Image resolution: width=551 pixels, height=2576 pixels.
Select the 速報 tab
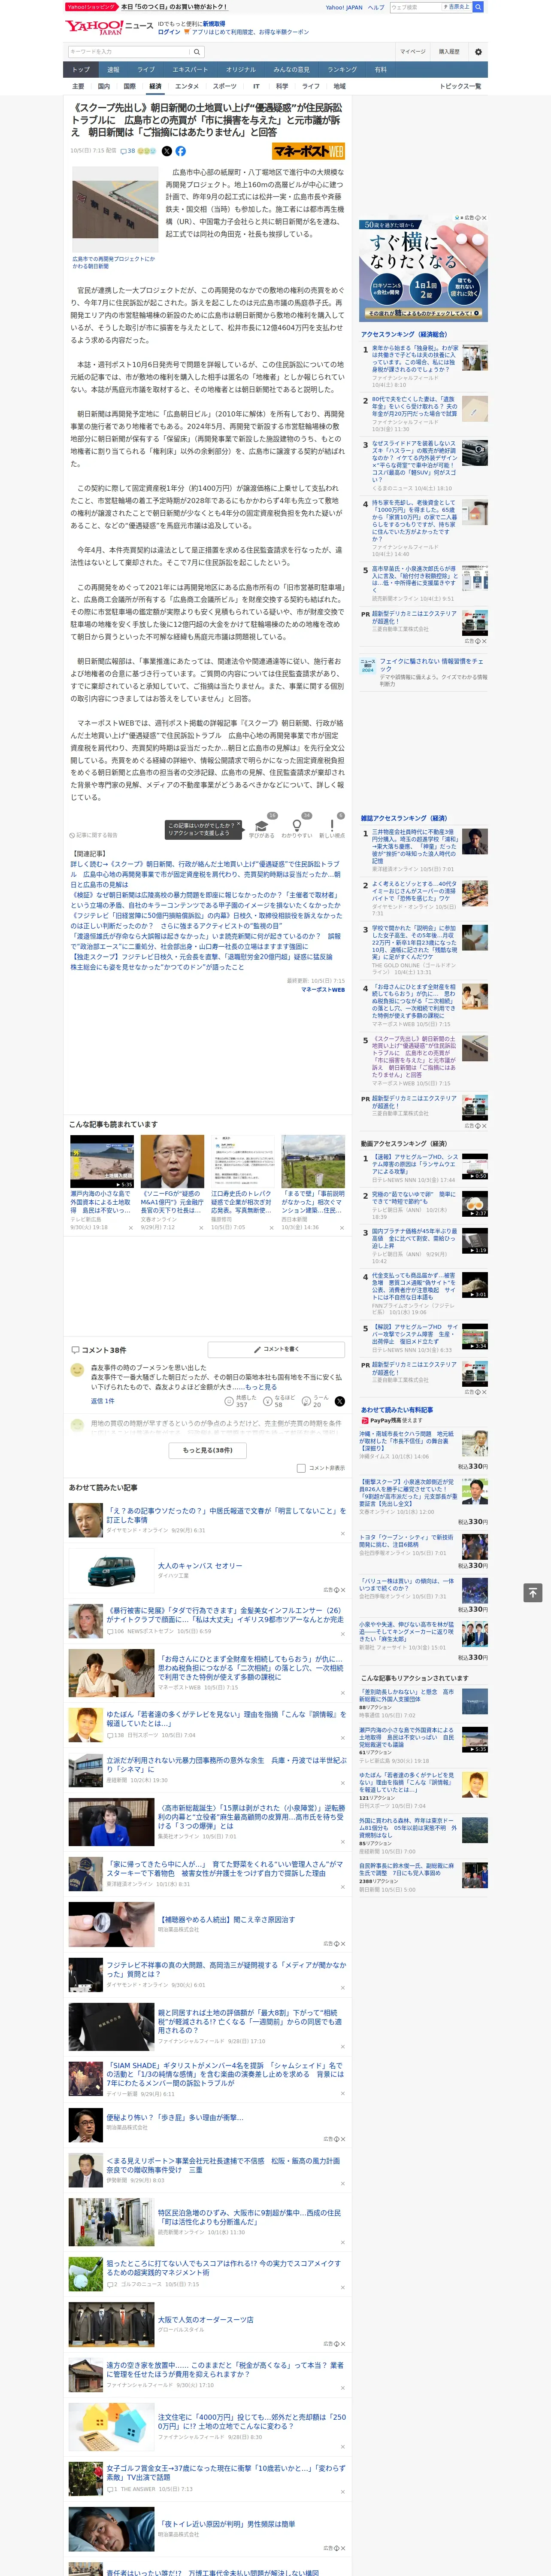pos(113,69)
